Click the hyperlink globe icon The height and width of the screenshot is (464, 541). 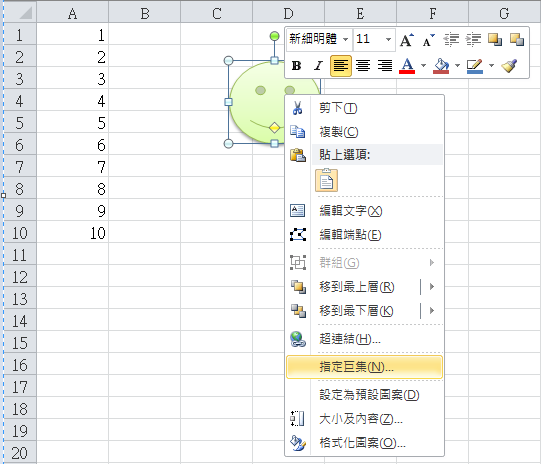297,339
